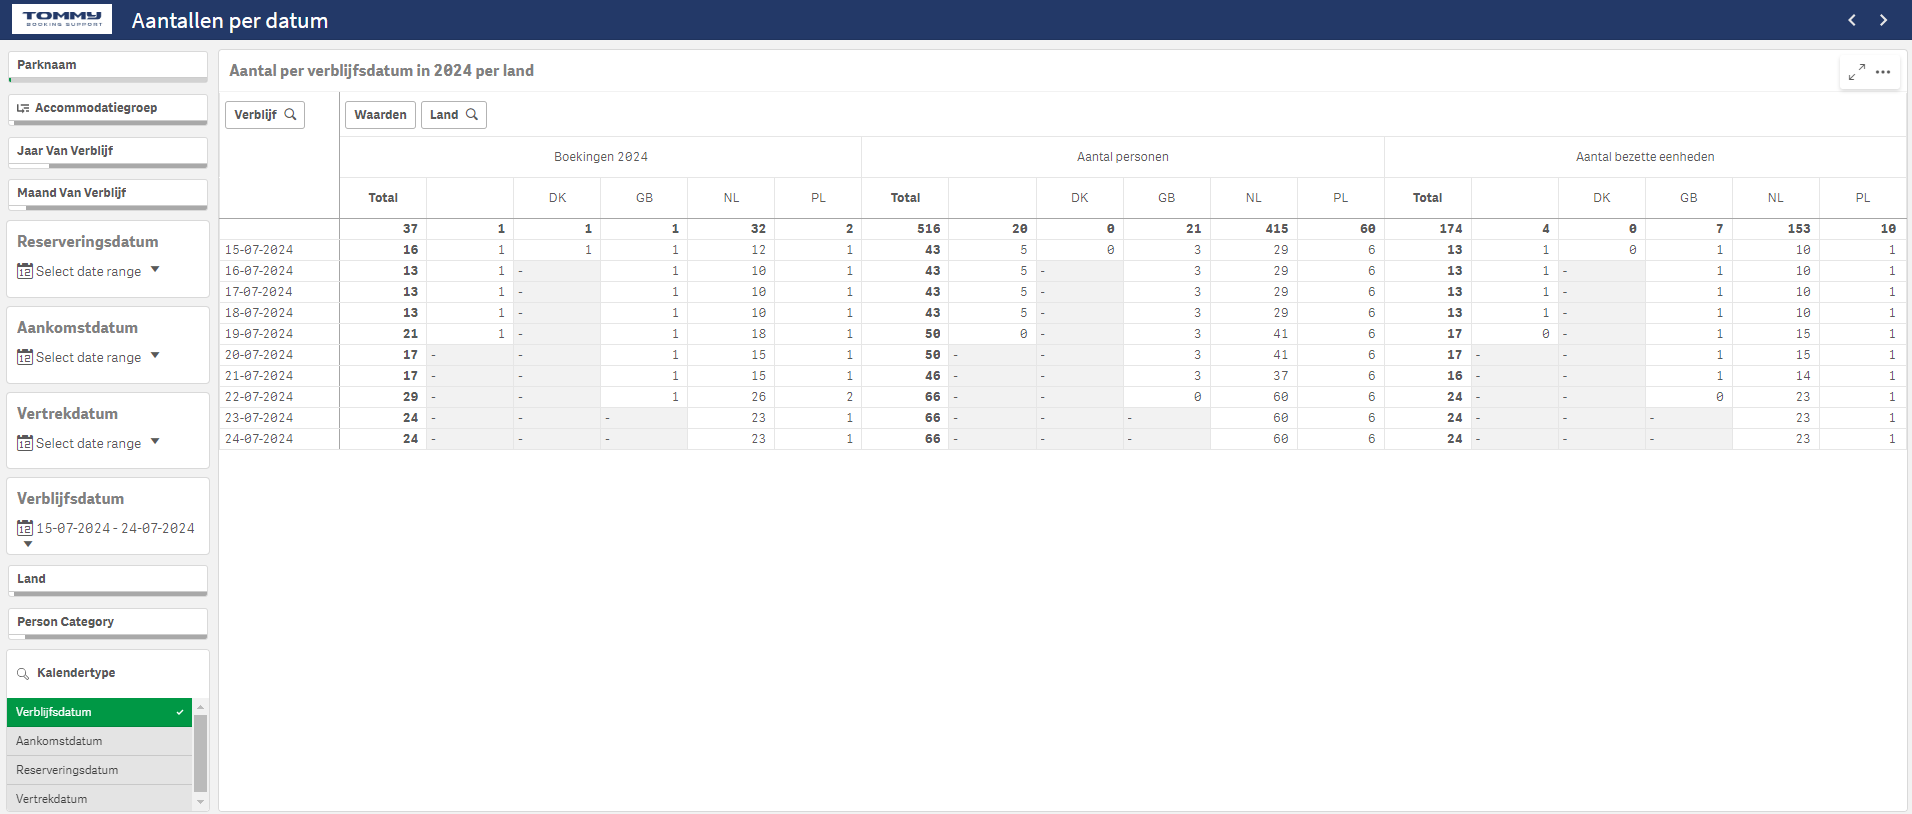Open the Accommodatiegroep filter
This screenshot has width=1912, height=814.
108,109
